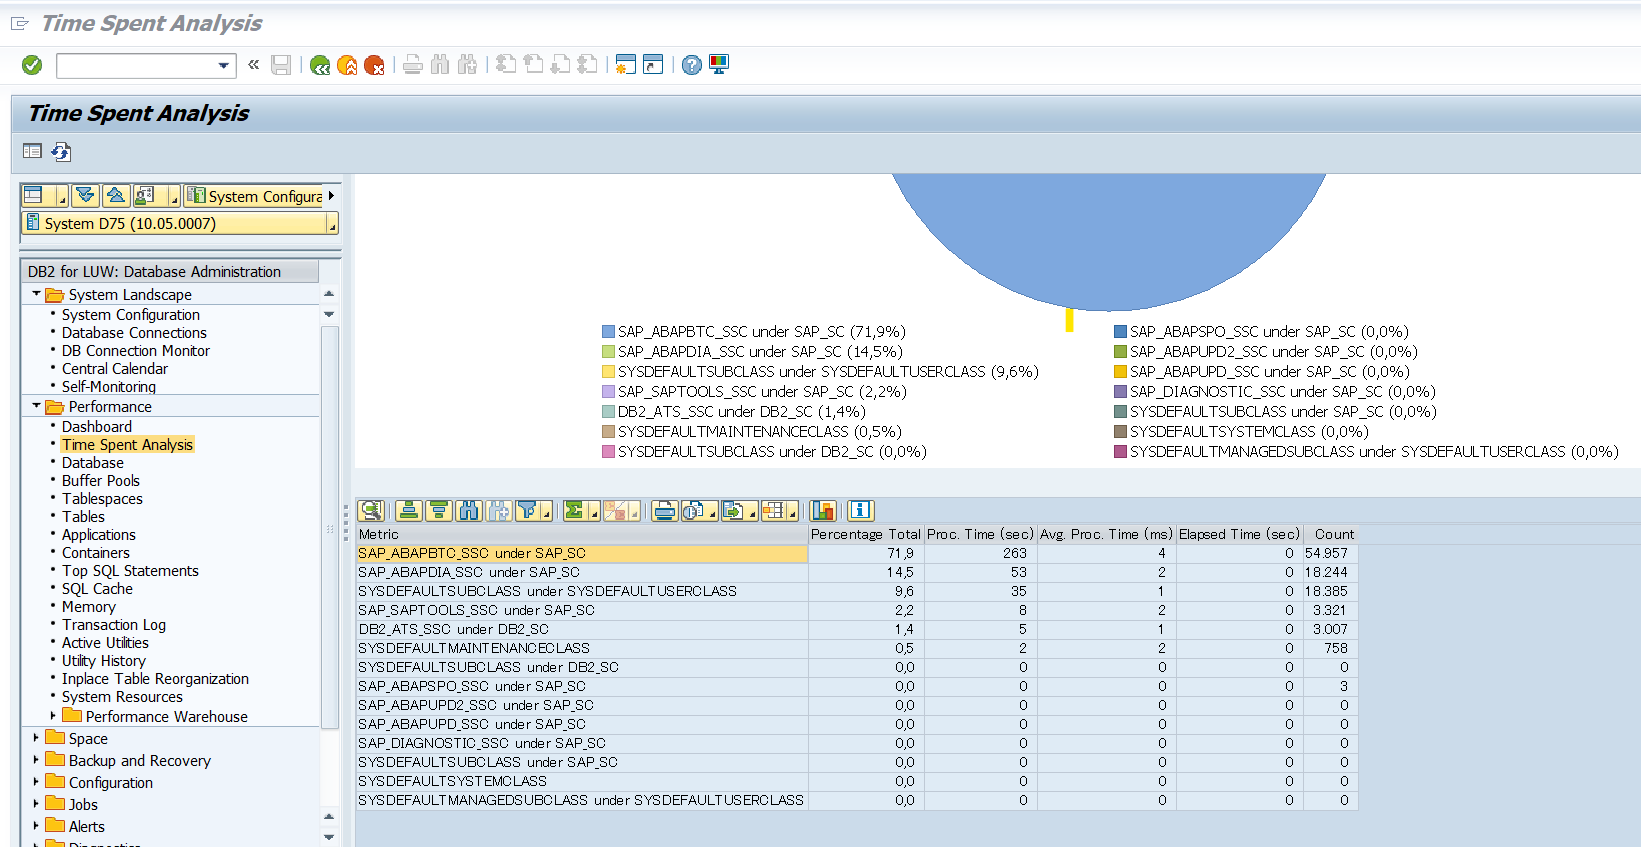Click Refresh icon below Time Spent Analysis title
1641x847 pixels.
tap(61, 152)
